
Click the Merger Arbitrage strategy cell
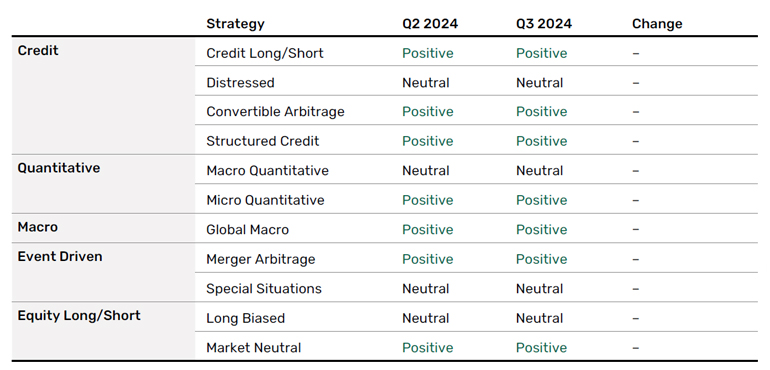click(x=261, y=259)
